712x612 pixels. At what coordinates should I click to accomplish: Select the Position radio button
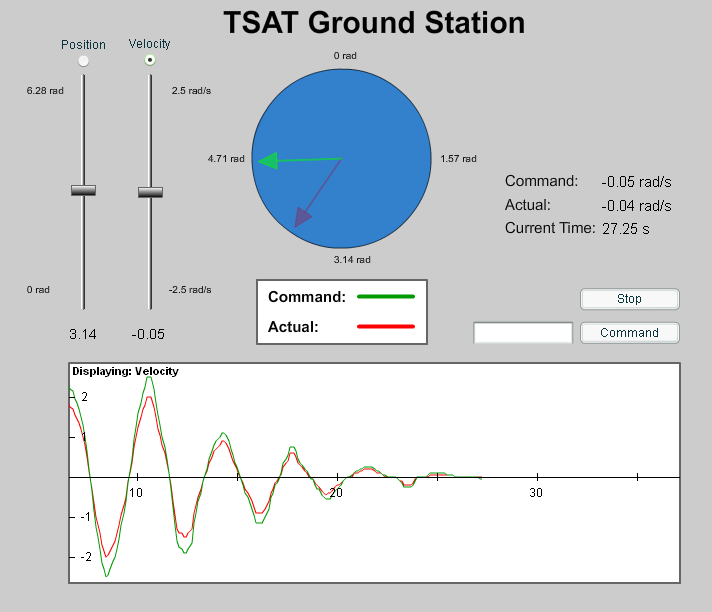pyautogui.click(x=83, y=61)
